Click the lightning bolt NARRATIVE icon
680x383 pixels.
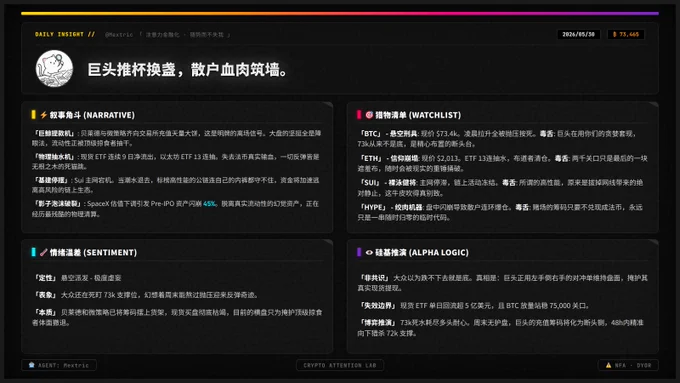pos(43,115)
